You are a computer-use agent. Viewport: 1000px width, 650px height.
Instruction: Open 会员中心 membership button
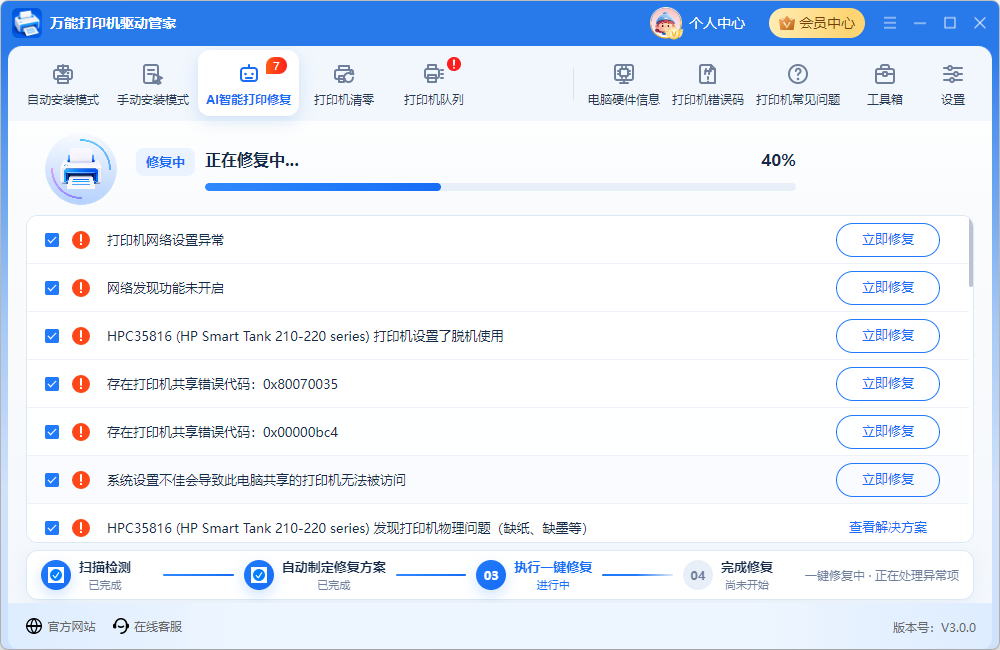point(817,23)
